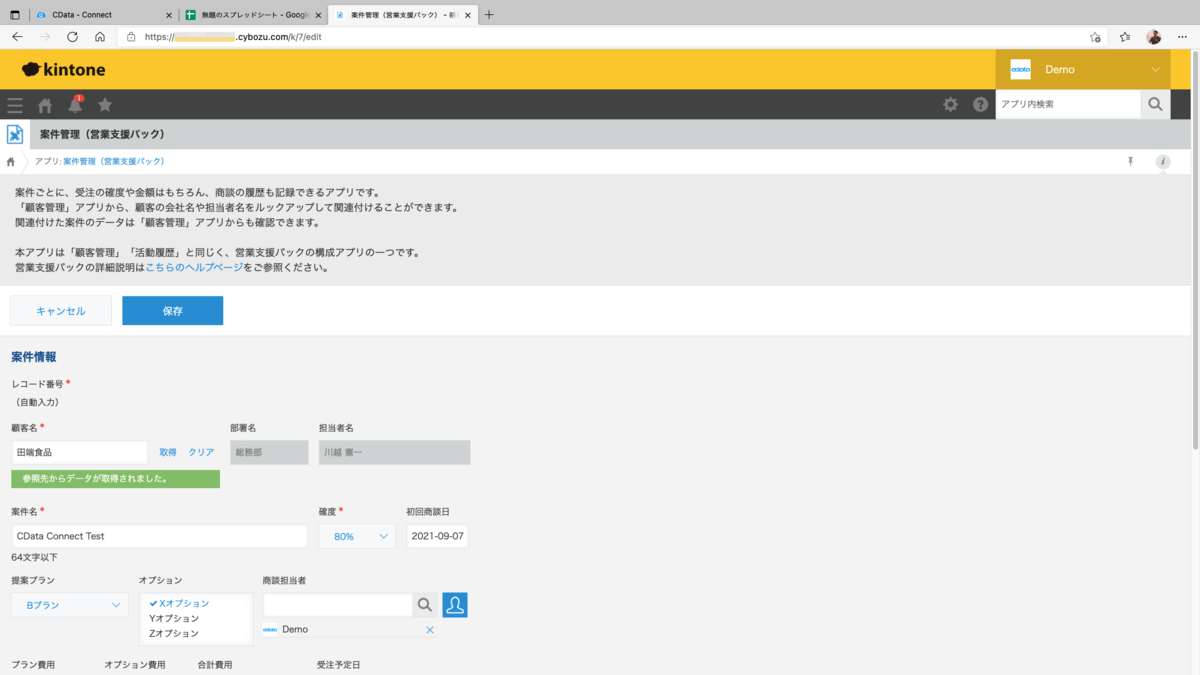Click the app icon beside 案件管理 title

(x=15, y=134)
